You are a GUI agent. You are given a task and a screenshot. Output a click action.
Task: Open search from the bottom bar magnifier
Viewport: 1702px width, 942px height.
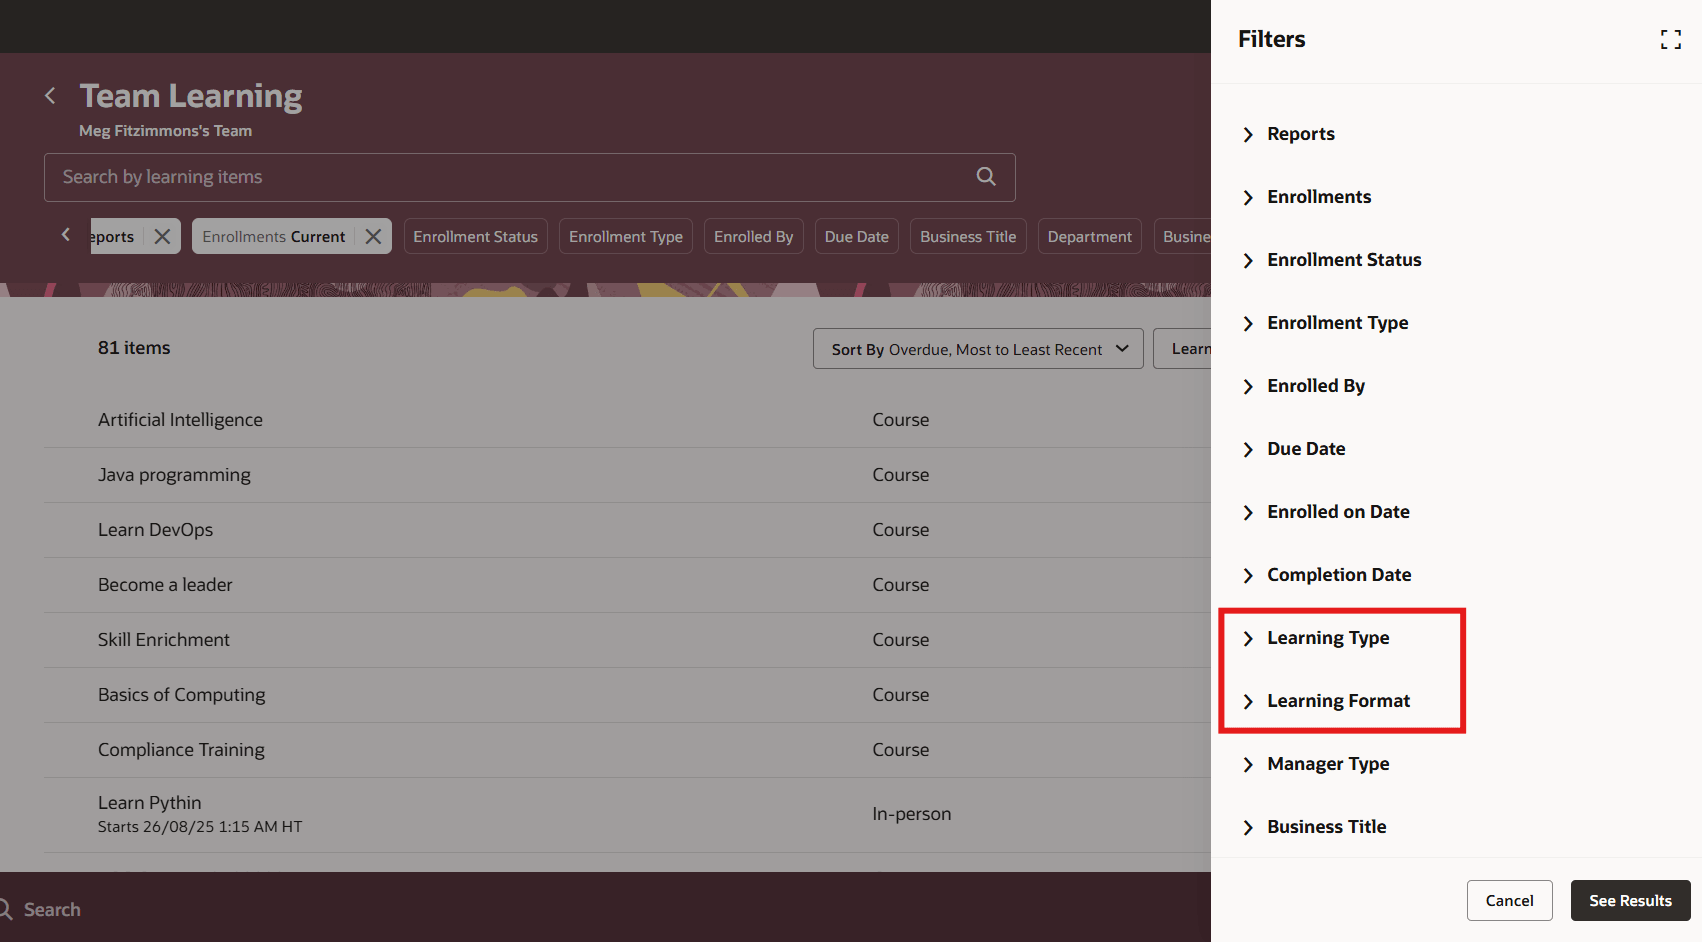click(9, 909)
